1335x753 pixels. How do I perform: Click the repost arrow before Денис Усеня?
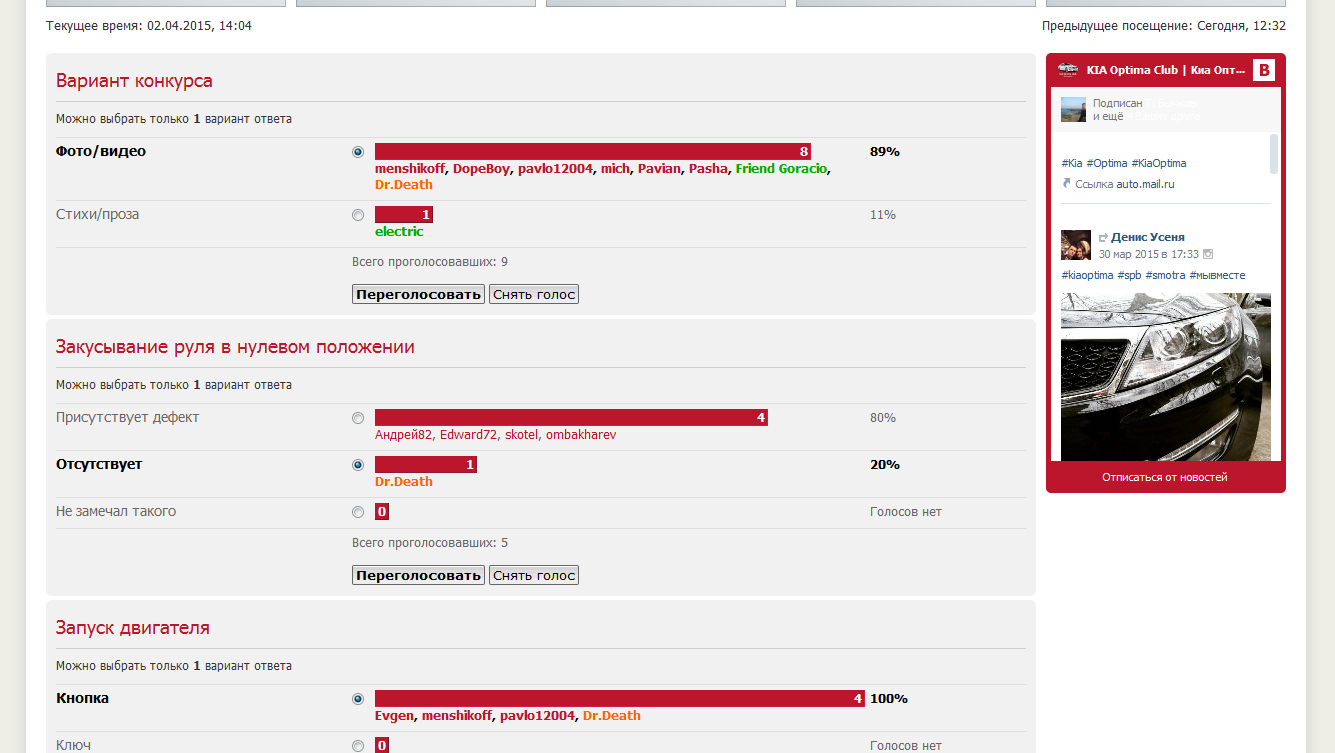[1103, 238]
